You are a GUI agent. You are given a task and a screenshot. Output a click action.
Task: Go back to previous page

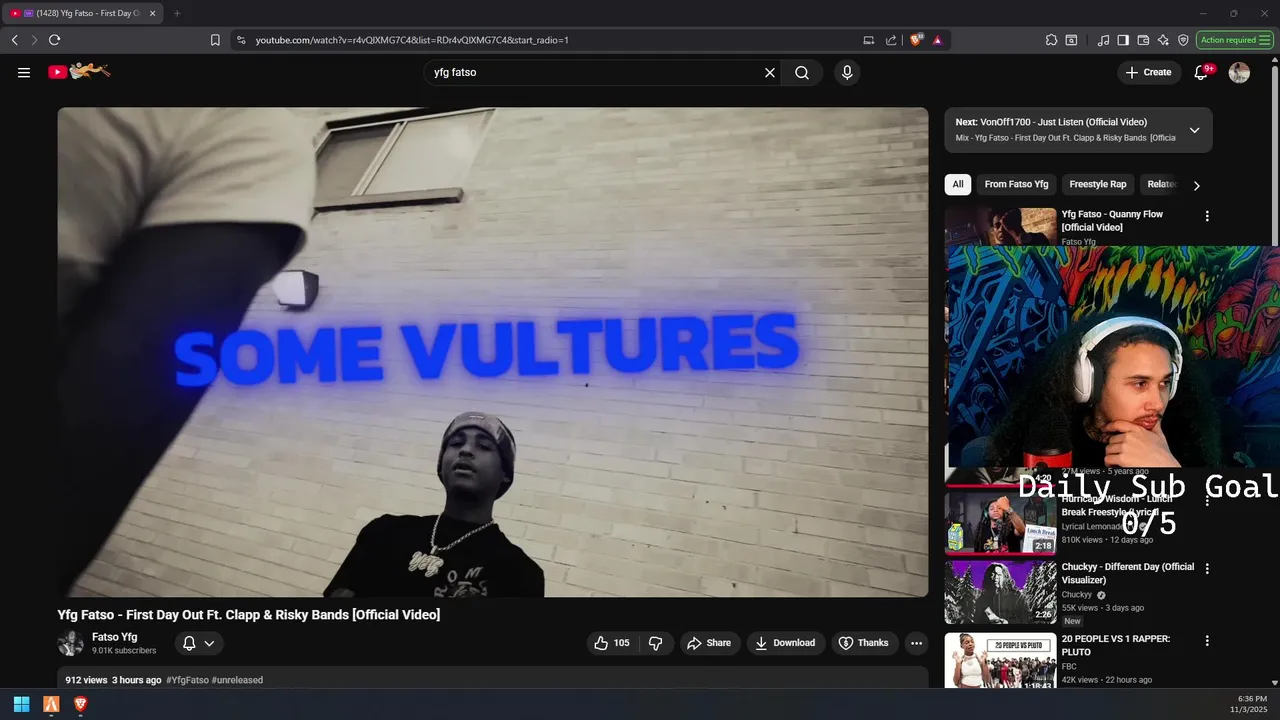click(14, 40)
